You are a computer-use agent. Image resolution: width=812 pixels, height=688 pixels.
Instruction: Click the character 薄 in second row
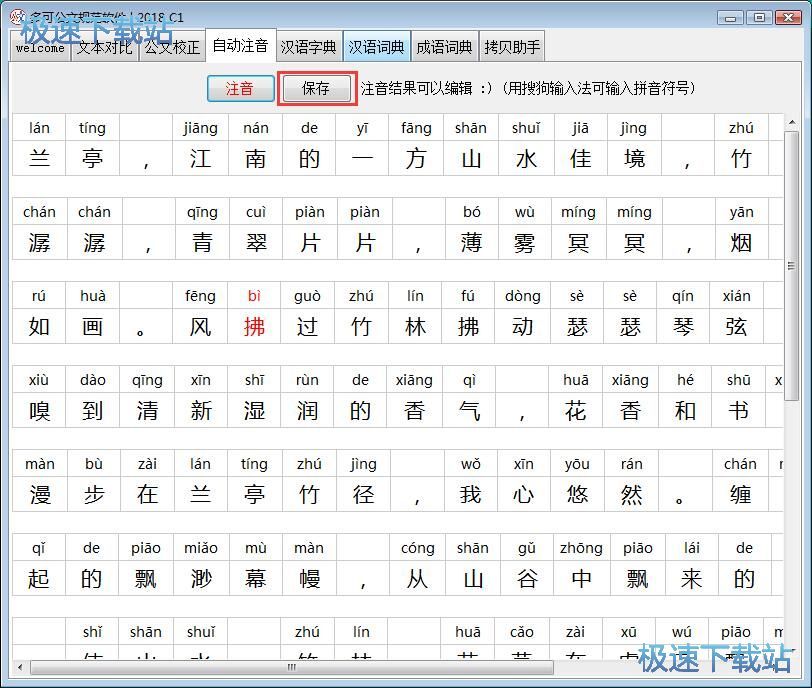pyautogui.click(x=471, y=243)
